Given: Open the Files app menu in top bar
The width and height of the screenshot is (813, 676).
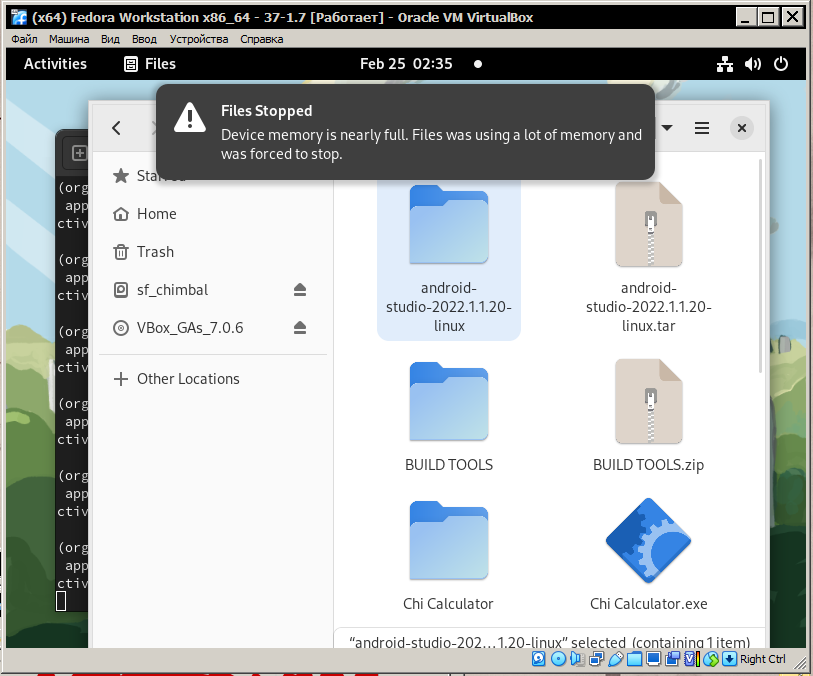Looking at the screenshot, I should pyautogui.click(x=150, y=64).
